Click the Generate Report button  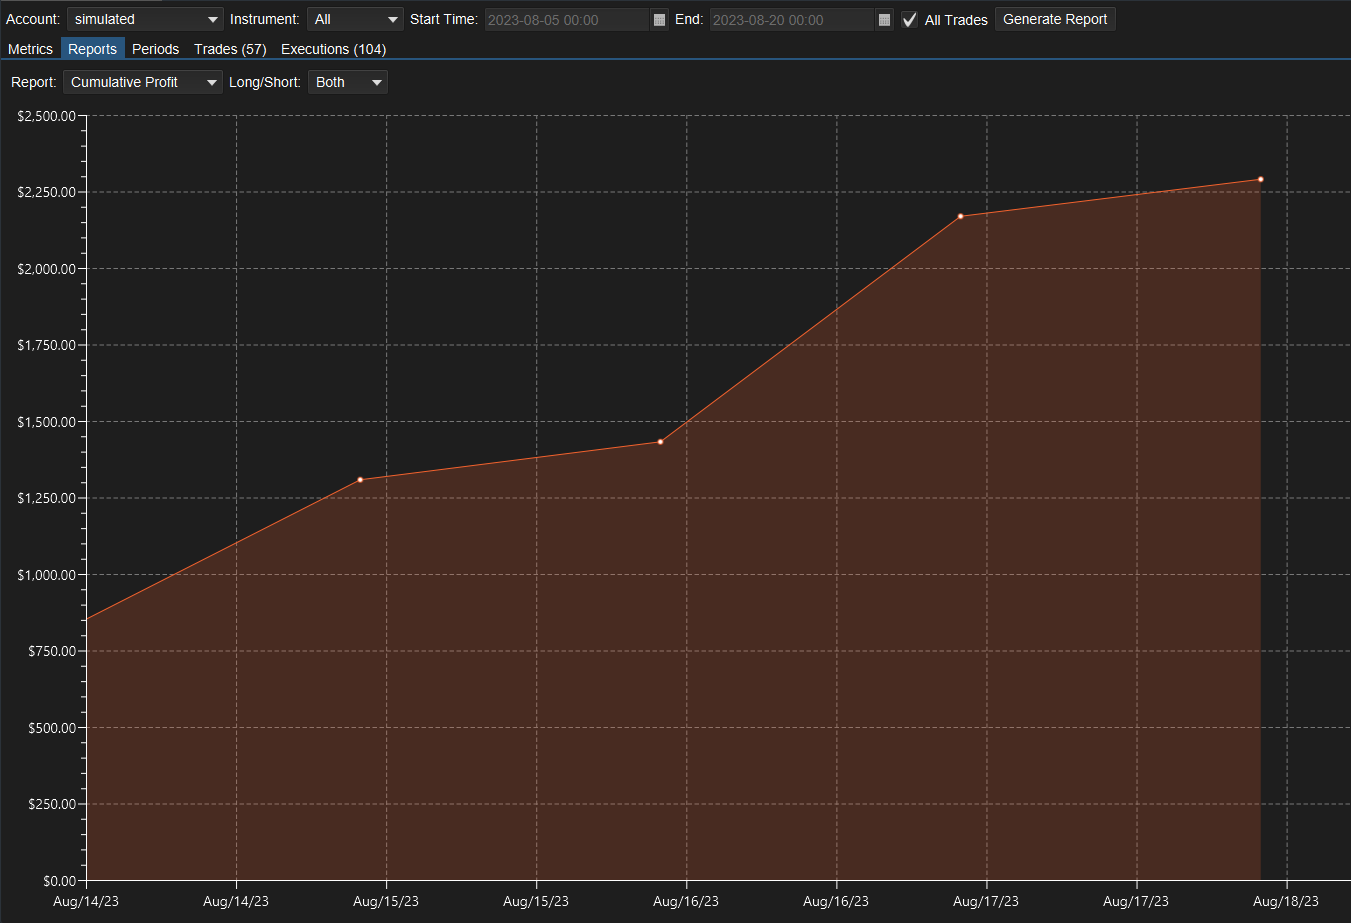point(1055,19)
